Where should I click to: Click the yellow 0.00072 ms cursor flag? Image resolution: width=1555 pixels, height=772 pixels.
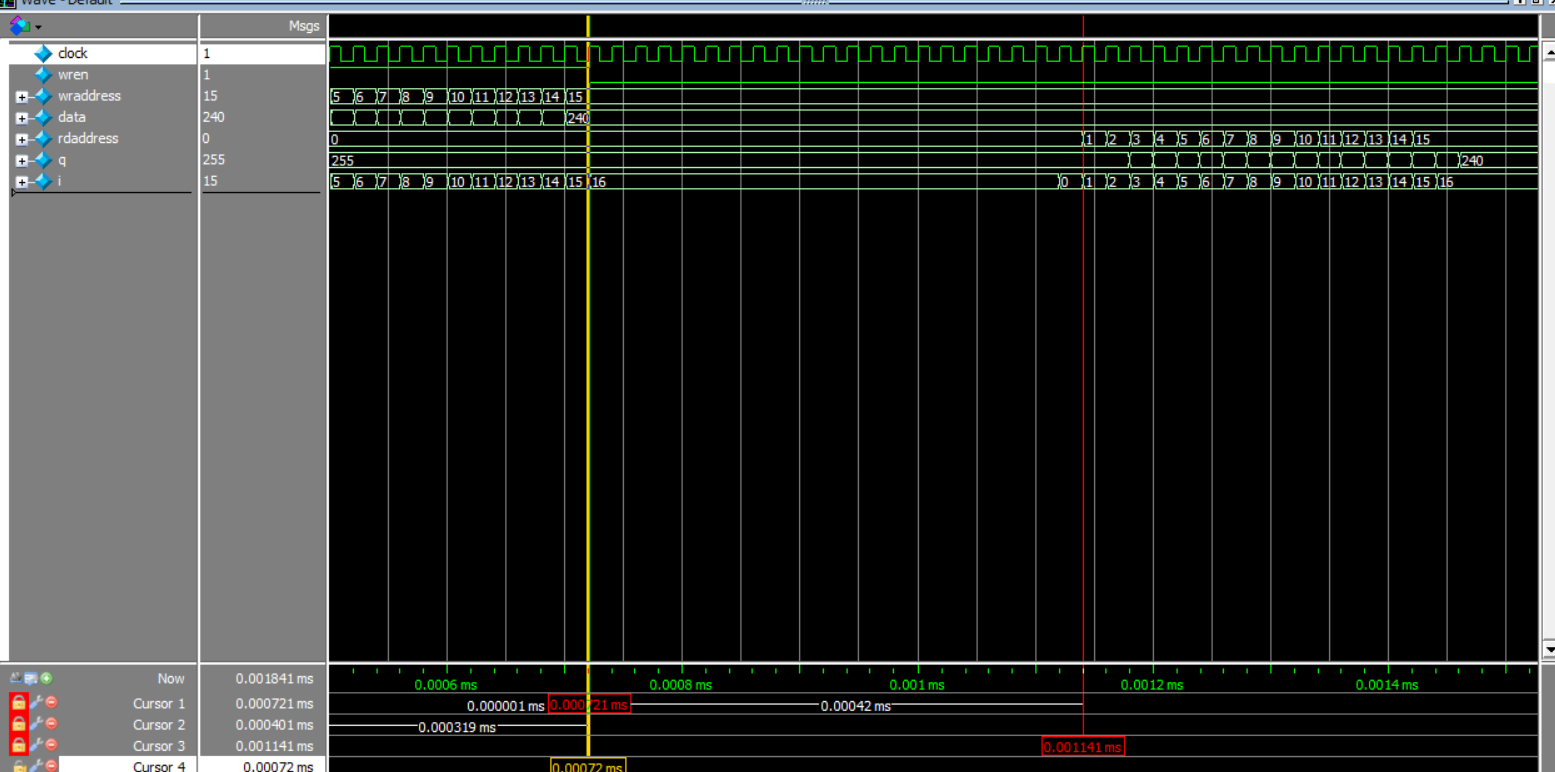click(x=588, y=766)
